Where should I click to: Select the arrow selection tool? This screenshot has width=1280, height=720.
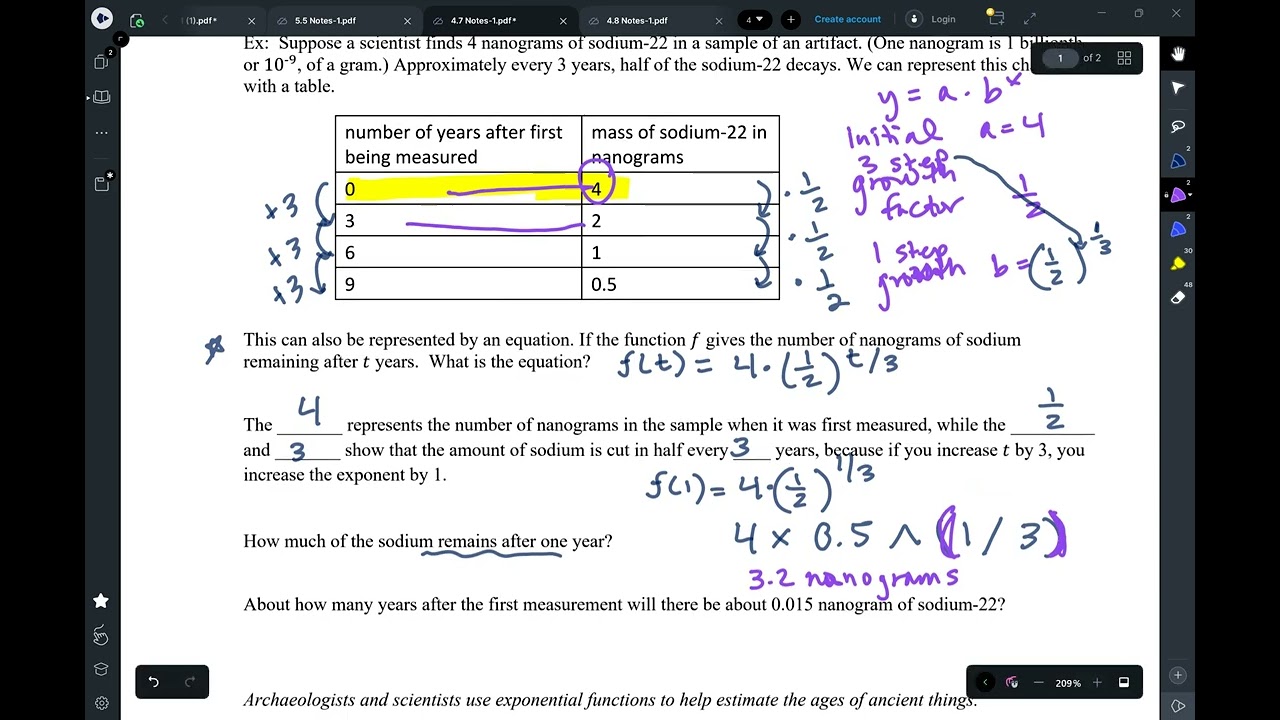[x=1177, y=89]
